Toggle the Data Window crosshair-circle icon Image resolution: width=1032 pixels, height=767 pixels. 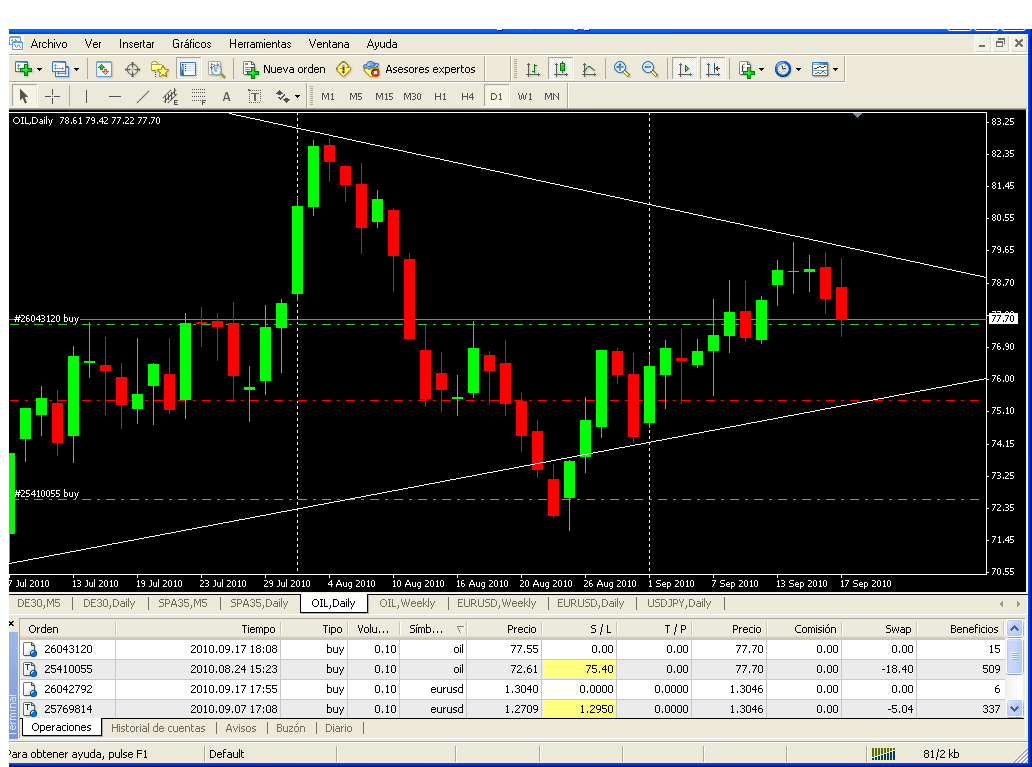[x=132, y=68]
